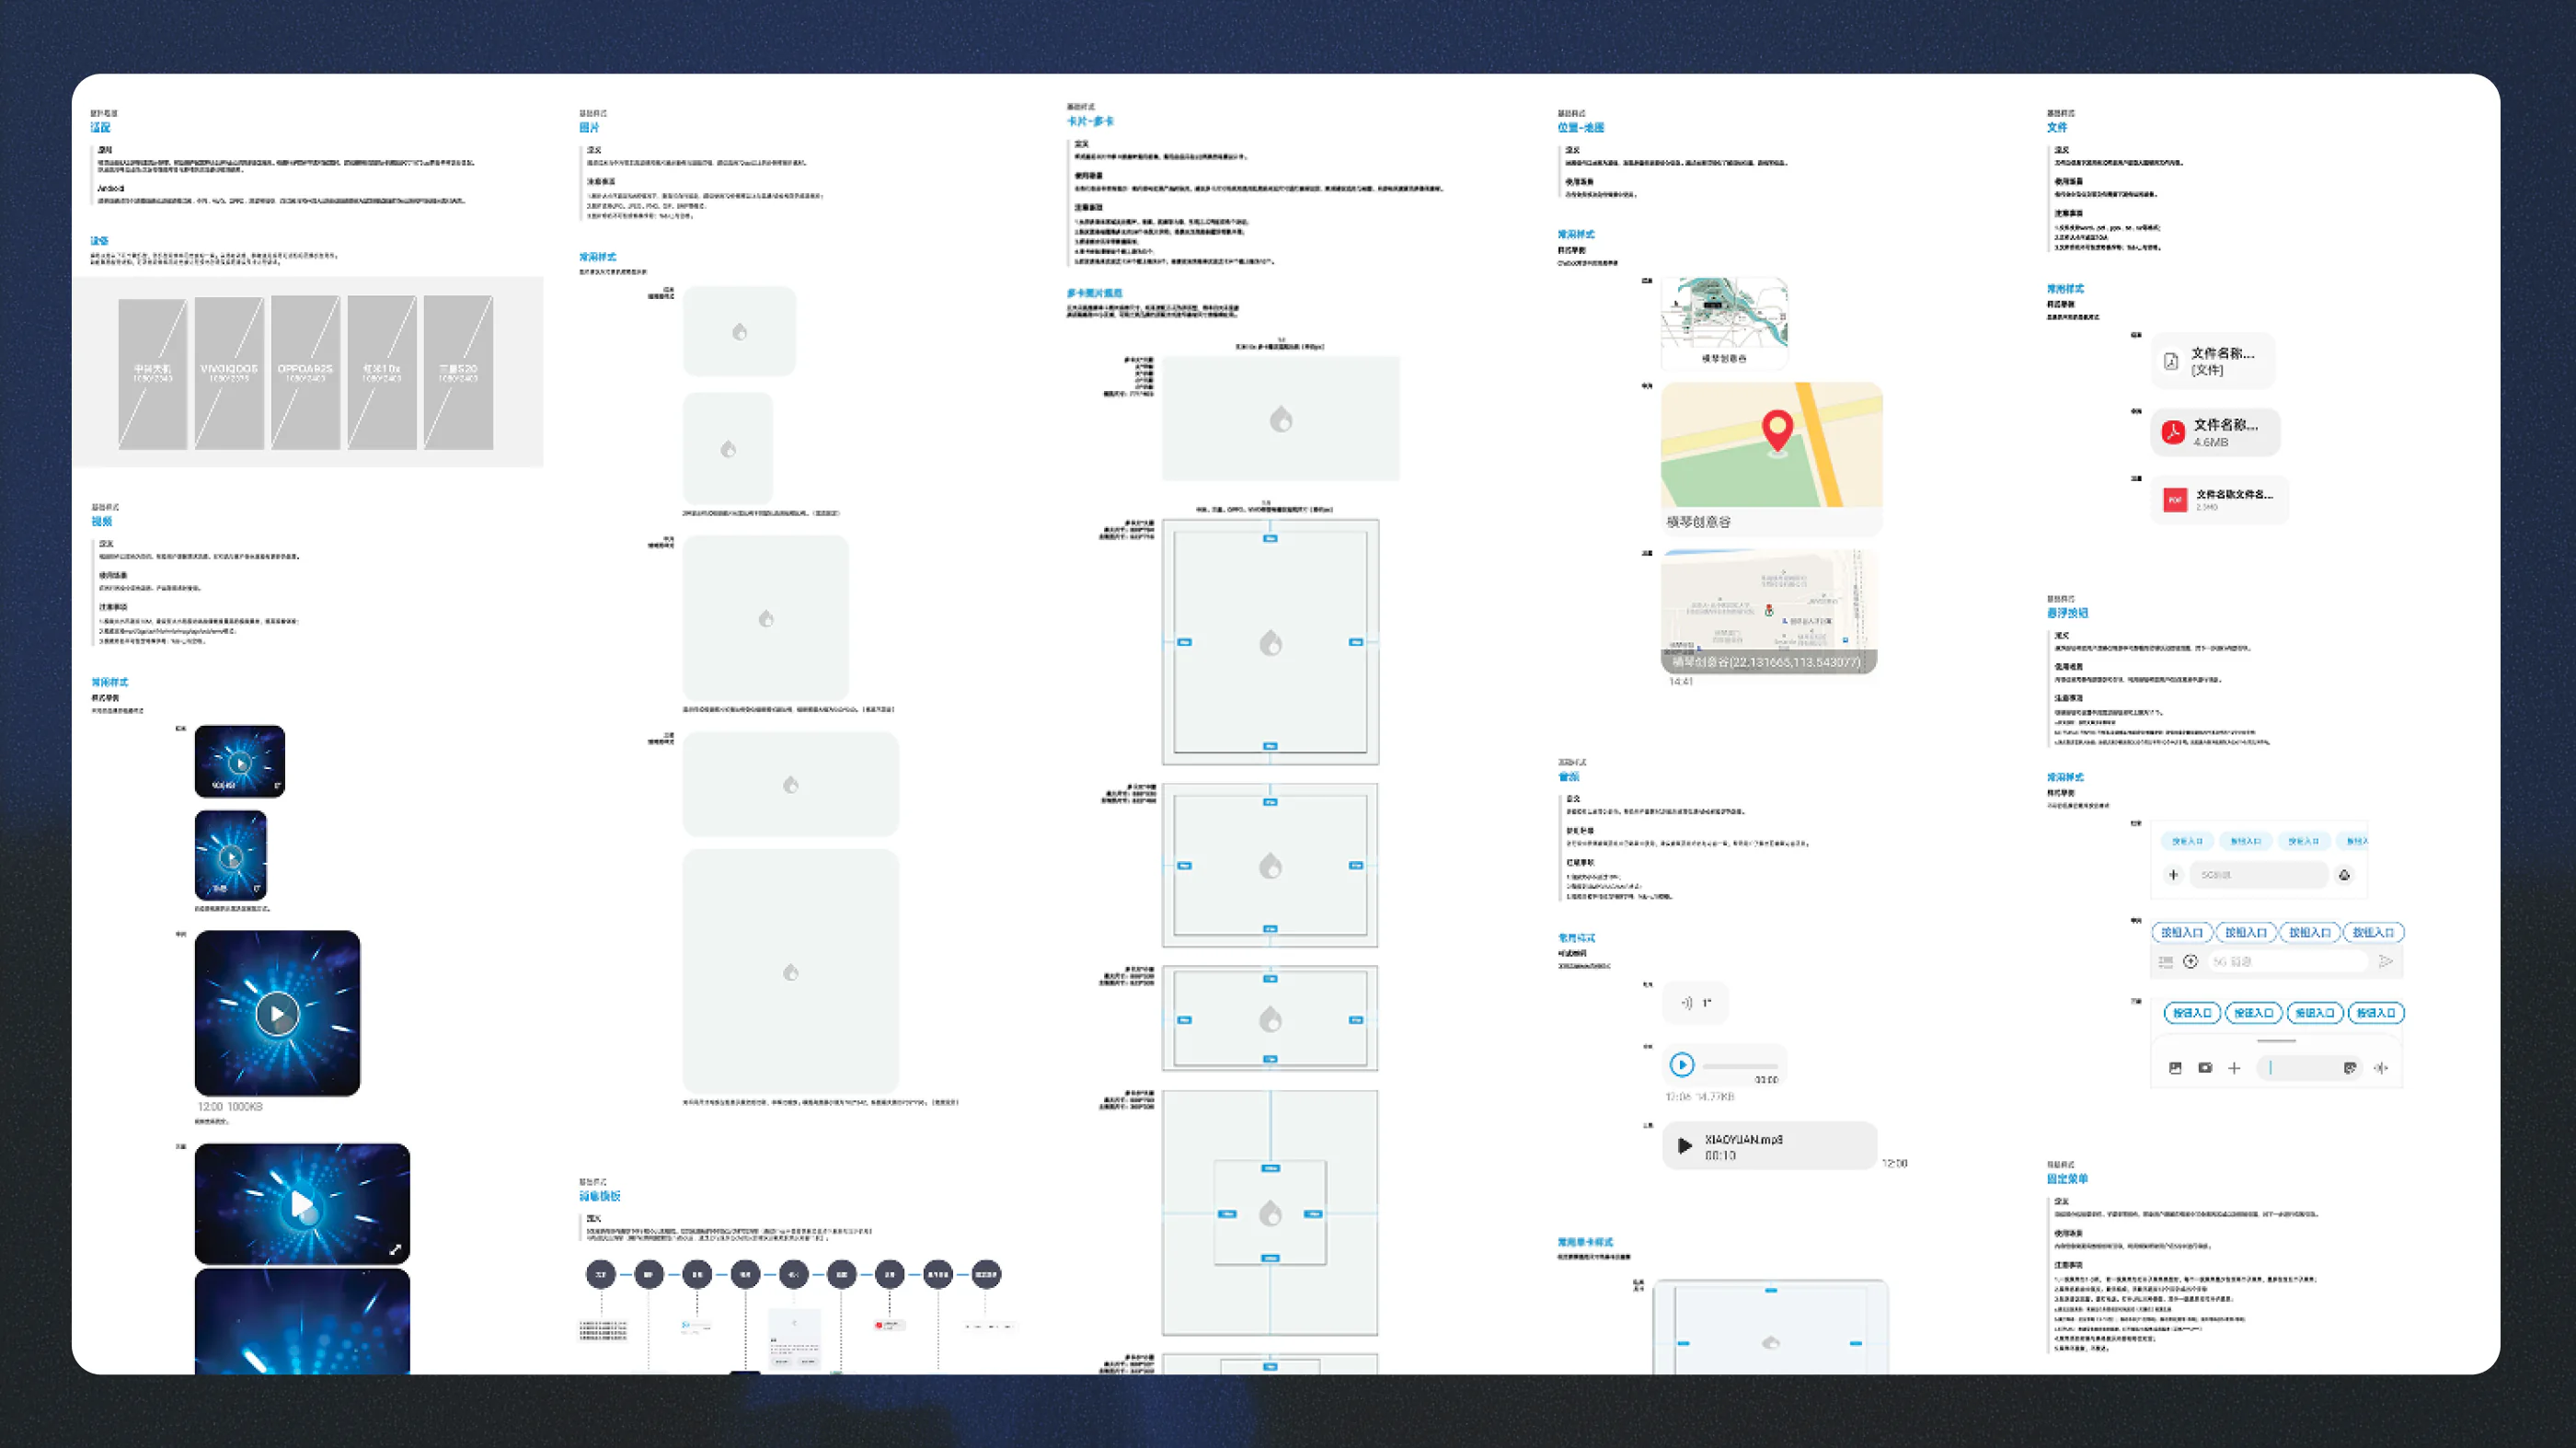Click the gallery image icon in bottom input bar
The image size is (2576, 1448).
pos(2175,1068)
